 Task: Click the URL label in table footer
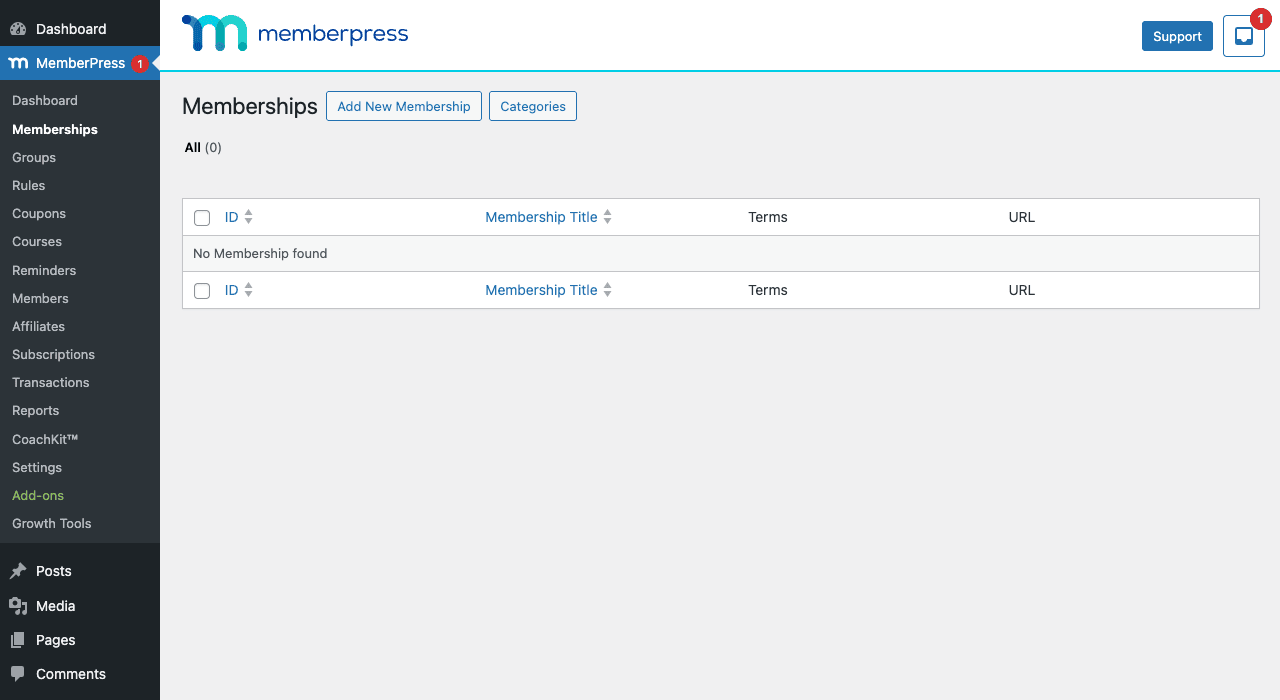pyautogui.click(x=1022, y=290)
